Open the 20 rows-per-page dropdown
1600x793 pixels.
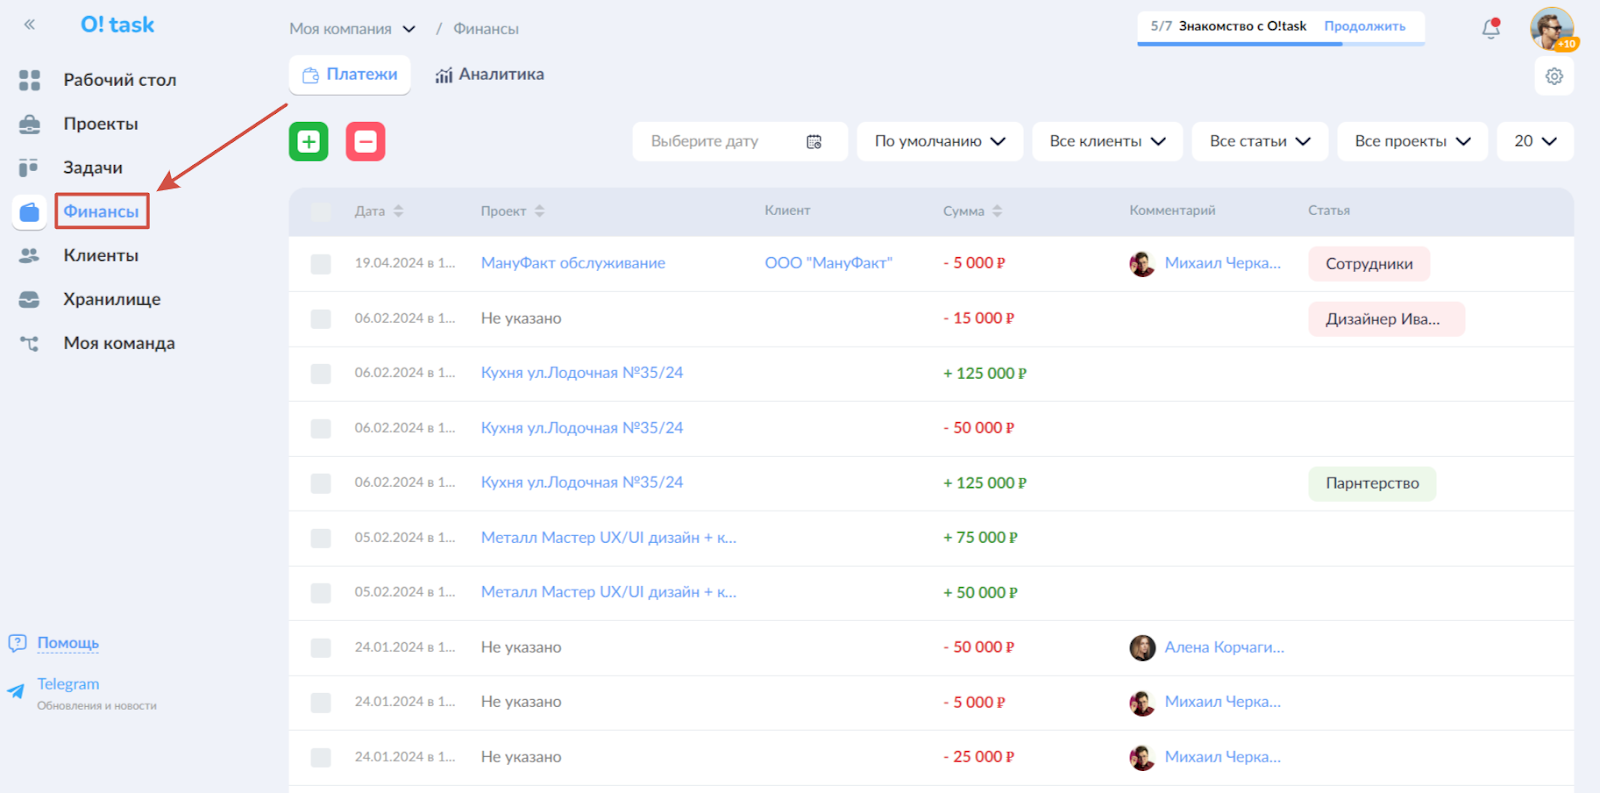coord(1535,142)
